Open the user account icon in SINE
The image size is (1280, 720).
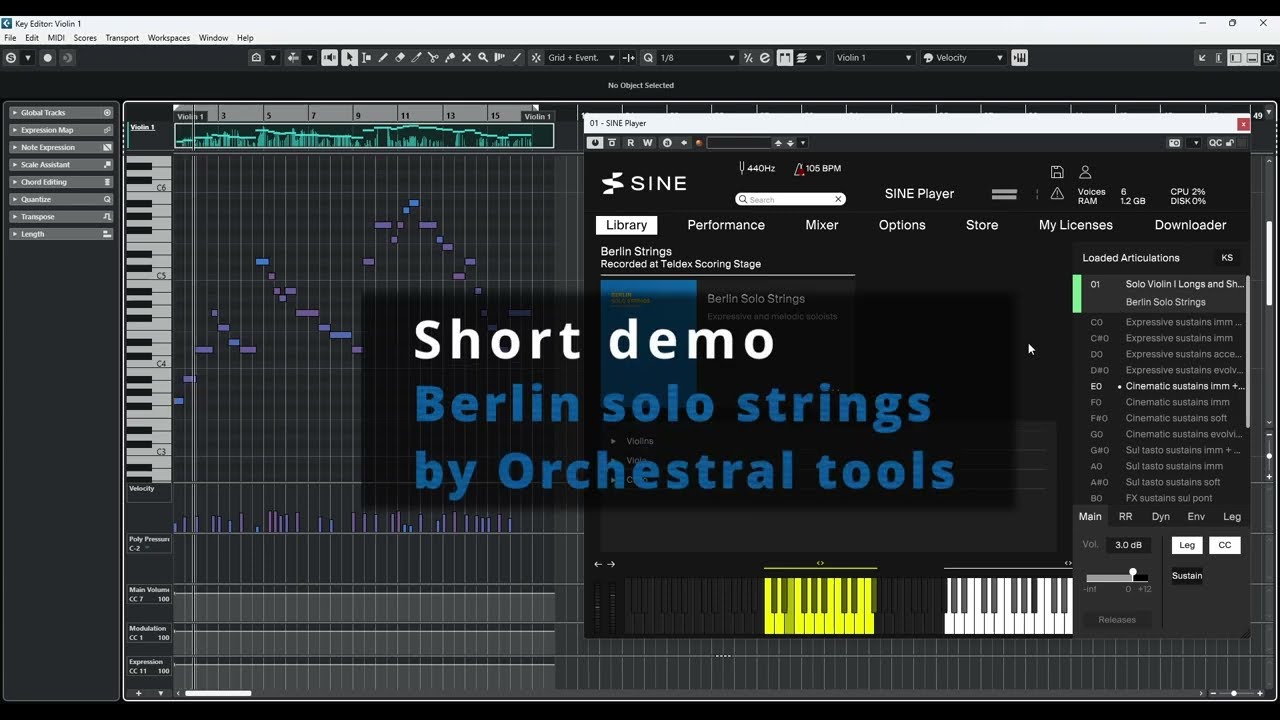(x=1085, y=172)
